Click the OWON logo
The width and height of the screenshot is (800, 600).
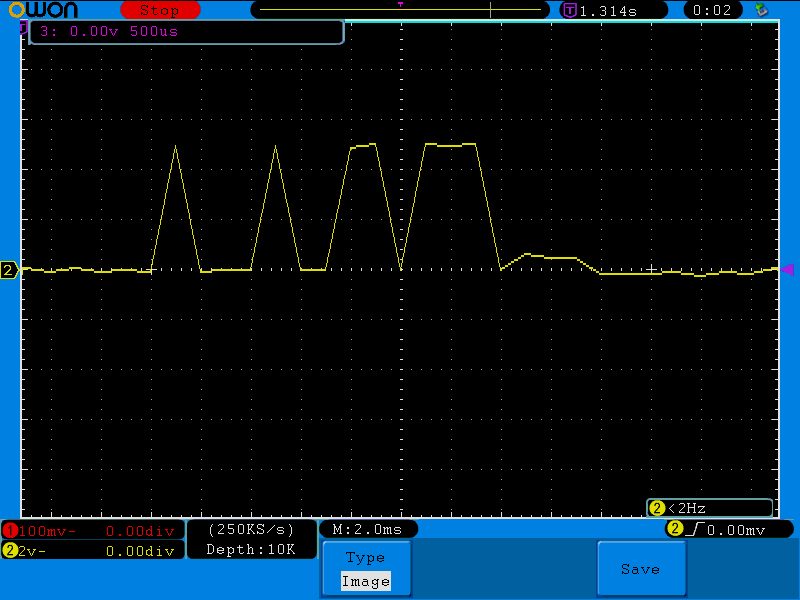[x=44, y=10]
